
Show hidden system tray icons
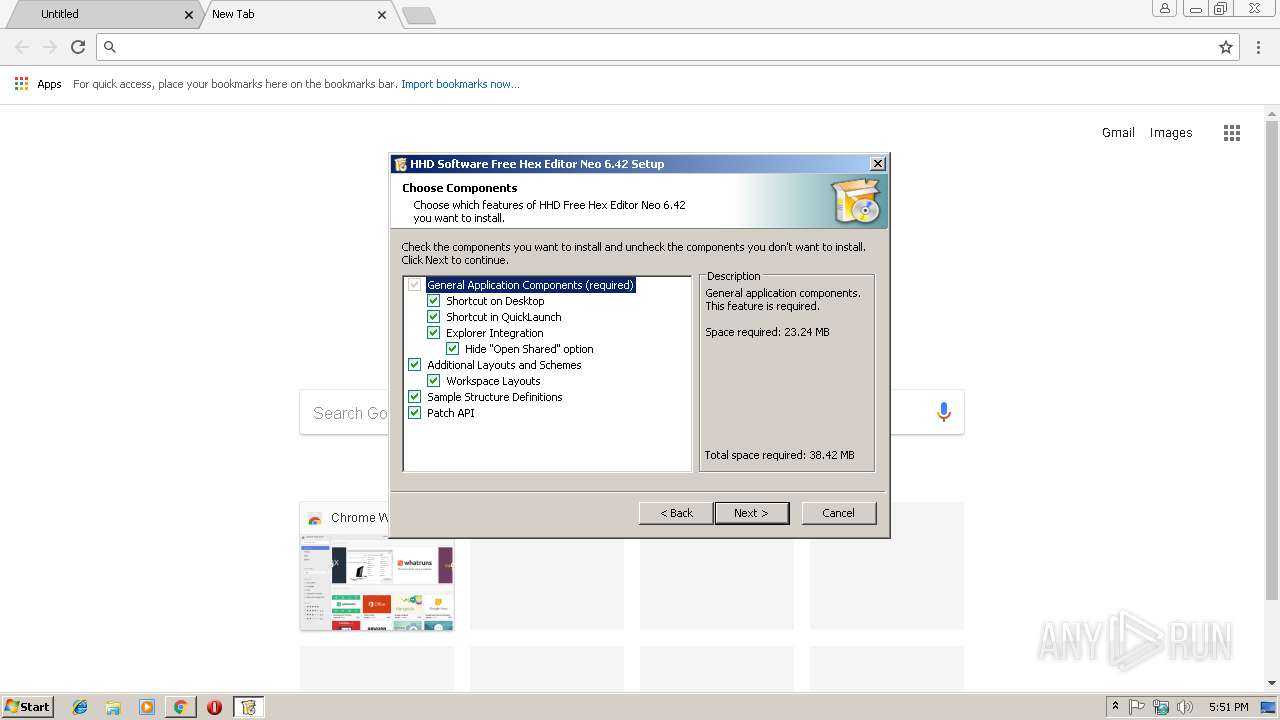coord(1115,706)
